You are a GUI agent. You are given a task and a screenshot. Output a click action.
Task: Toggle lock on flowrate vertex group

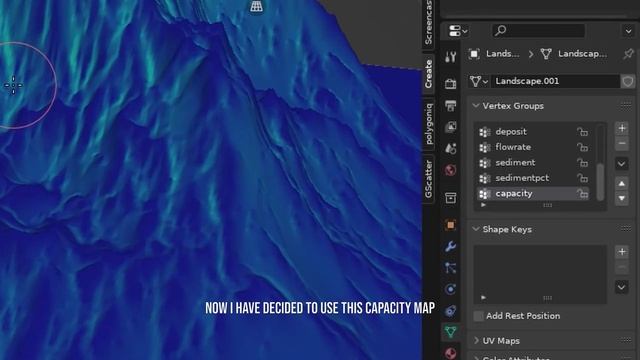tap(582, 147)
